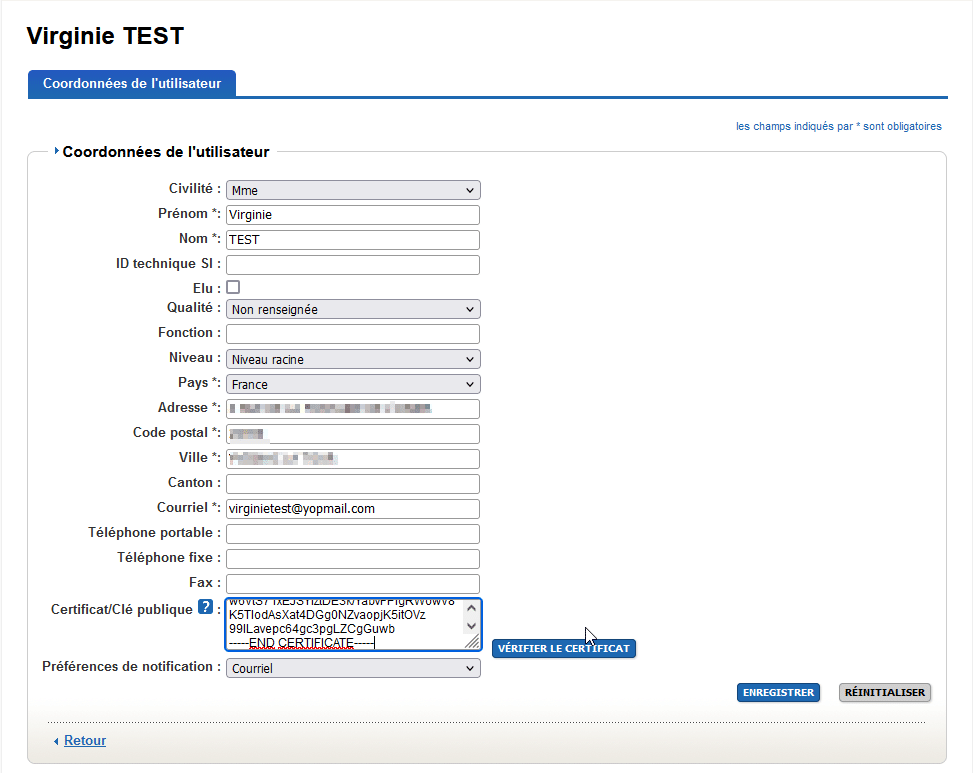973x773 pixels.
Task: Click the Réinitialiser button
Action: tap(884, 692)
